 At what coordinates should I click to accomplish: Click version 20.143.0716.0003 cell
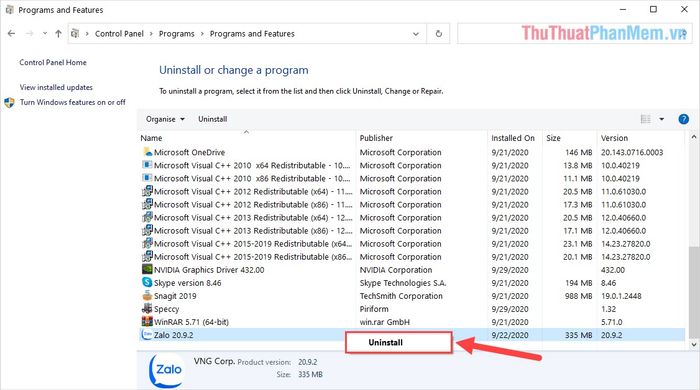pyautogui.click(x=632, y=152)
